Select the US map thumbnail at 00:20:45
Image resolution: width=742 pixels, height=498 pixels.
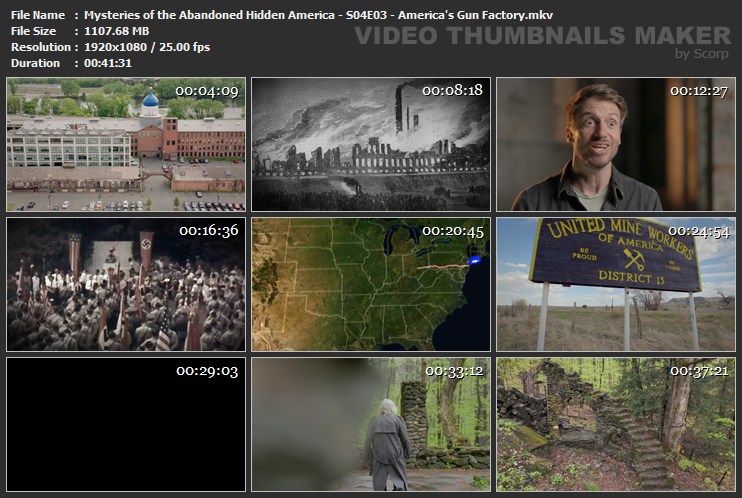click(x=371, y=285)
